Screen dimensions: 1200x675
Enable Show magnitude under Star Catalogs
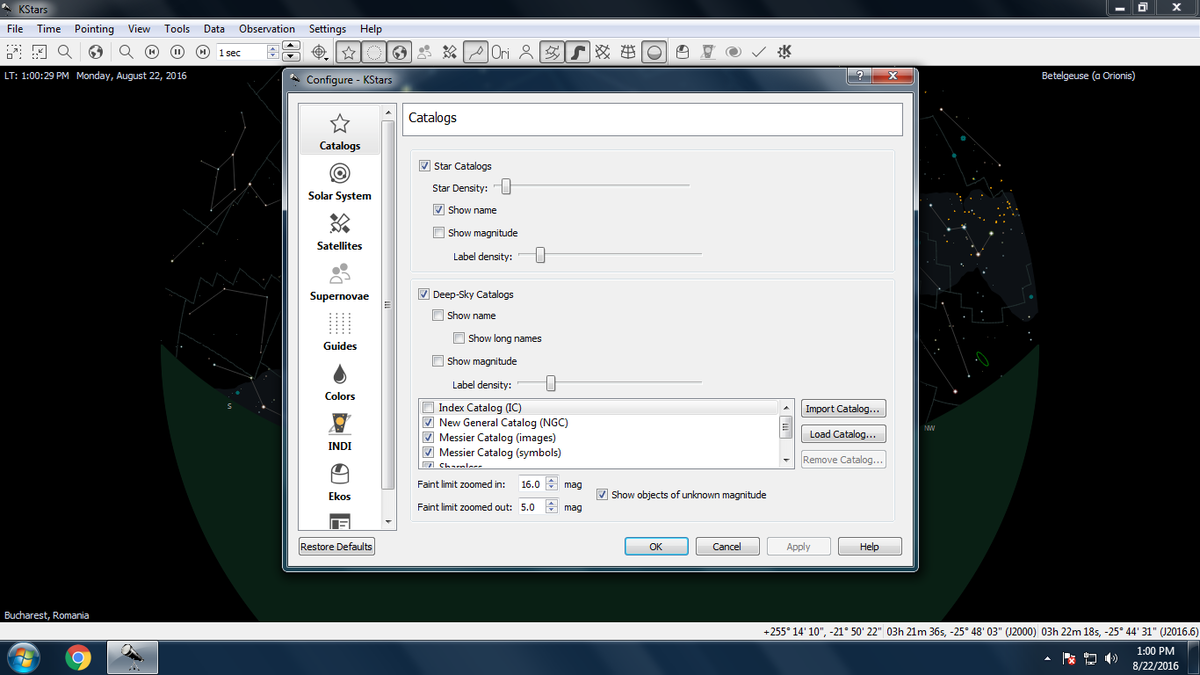439,233
